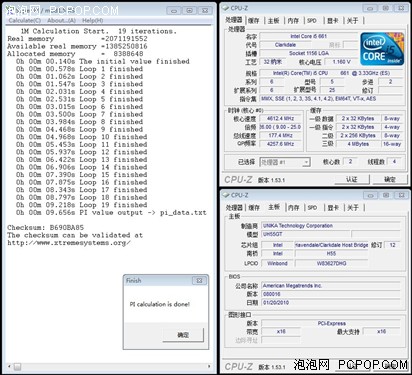Viewport: 412px width, 375px height.
Task: Click 确定 in PI calculation done dialog
Action: 183,335
